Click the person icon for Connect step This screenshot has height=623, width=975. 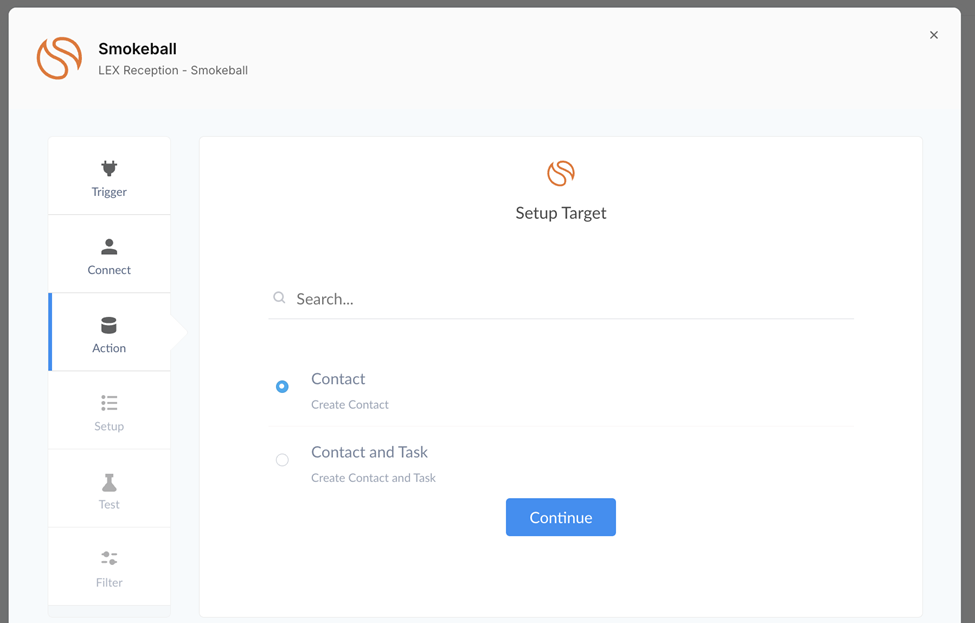pos(109,246)
